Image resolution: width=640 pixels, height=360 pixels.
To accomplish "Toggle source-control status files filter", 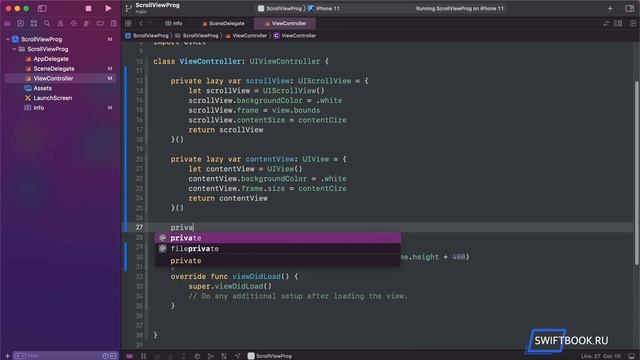I will click(x=113, y=356).
